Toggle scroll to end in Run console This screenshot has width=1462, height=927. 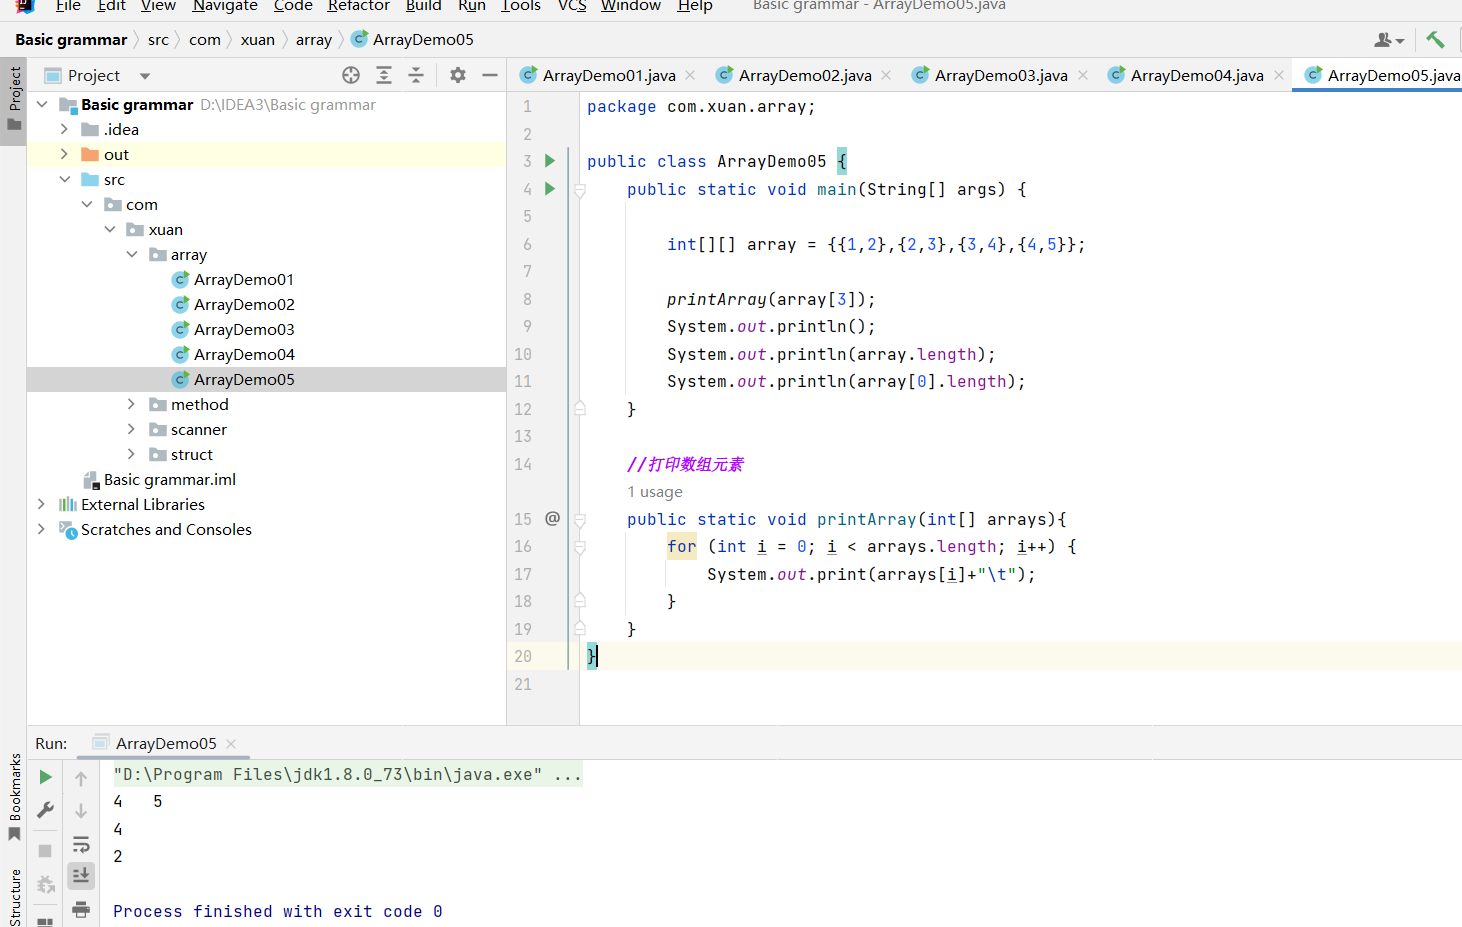pyautogui.click(x=81, y=876)
